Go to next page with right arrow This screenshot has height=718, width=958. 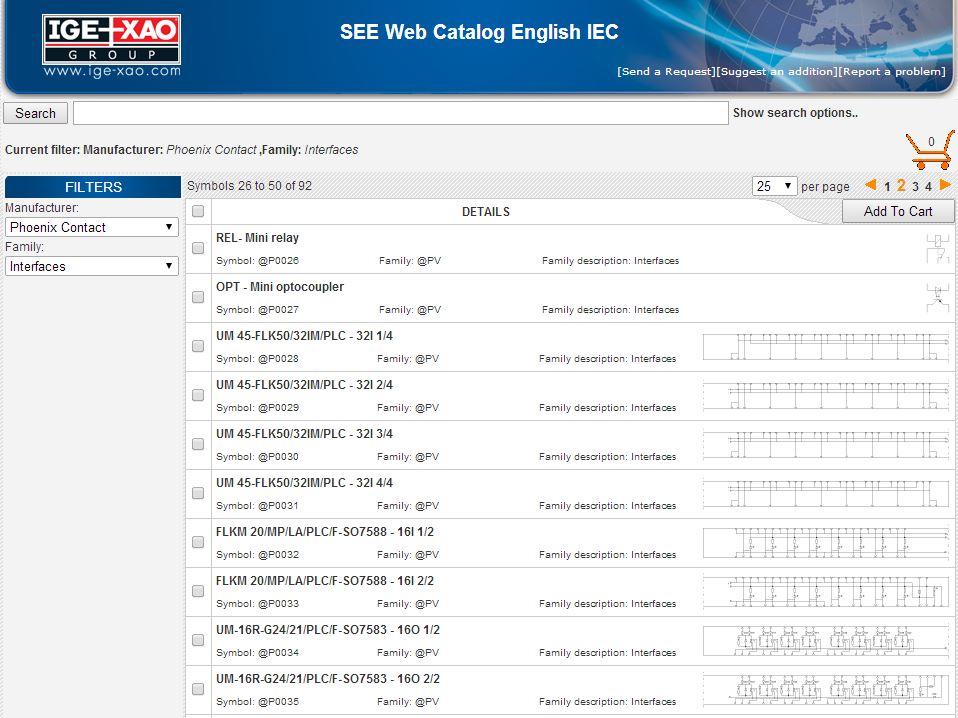tap(945, 185)
